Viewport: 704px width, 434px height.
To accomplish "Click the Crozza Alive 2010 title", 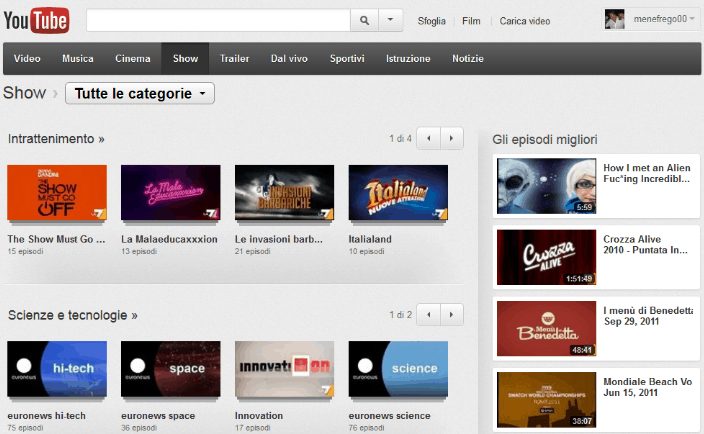I will click(645, 245).
